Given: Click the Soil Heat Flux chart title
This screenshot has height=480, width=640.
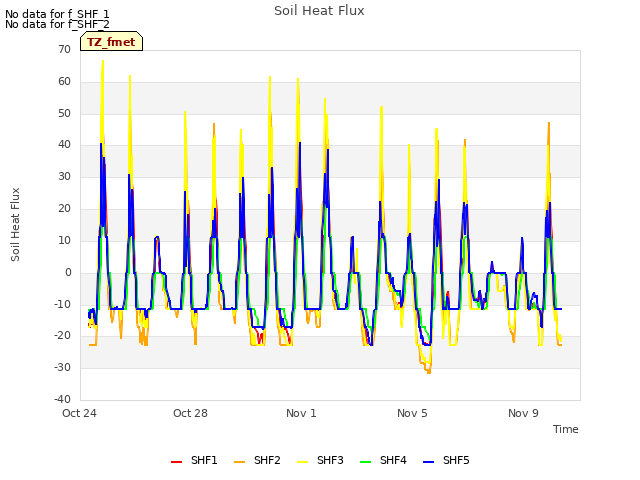Looking at the screenshot, I should click(x=319, y=11).
